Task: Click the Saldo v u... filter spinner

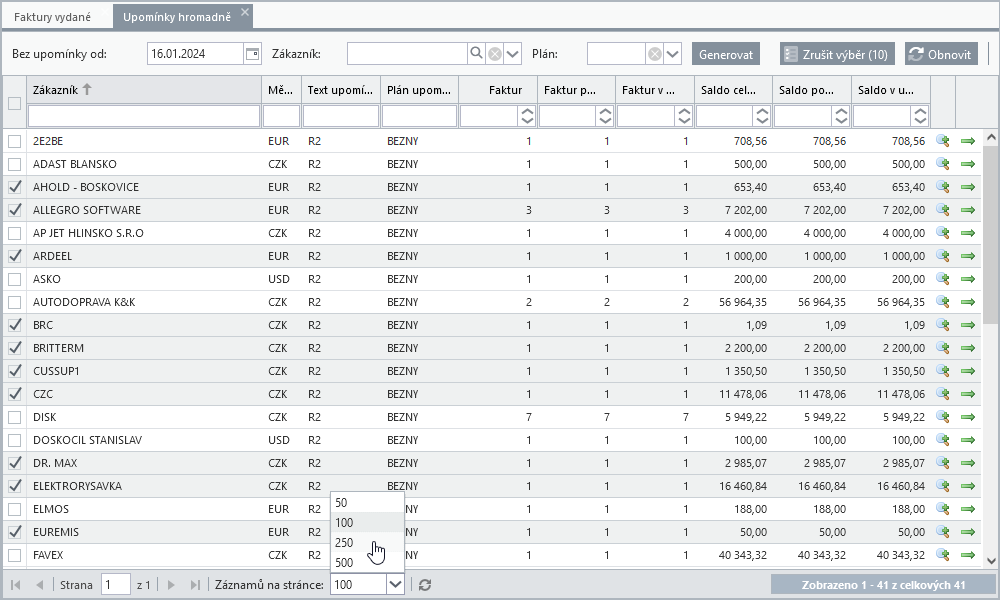Action: click(920, 116)
